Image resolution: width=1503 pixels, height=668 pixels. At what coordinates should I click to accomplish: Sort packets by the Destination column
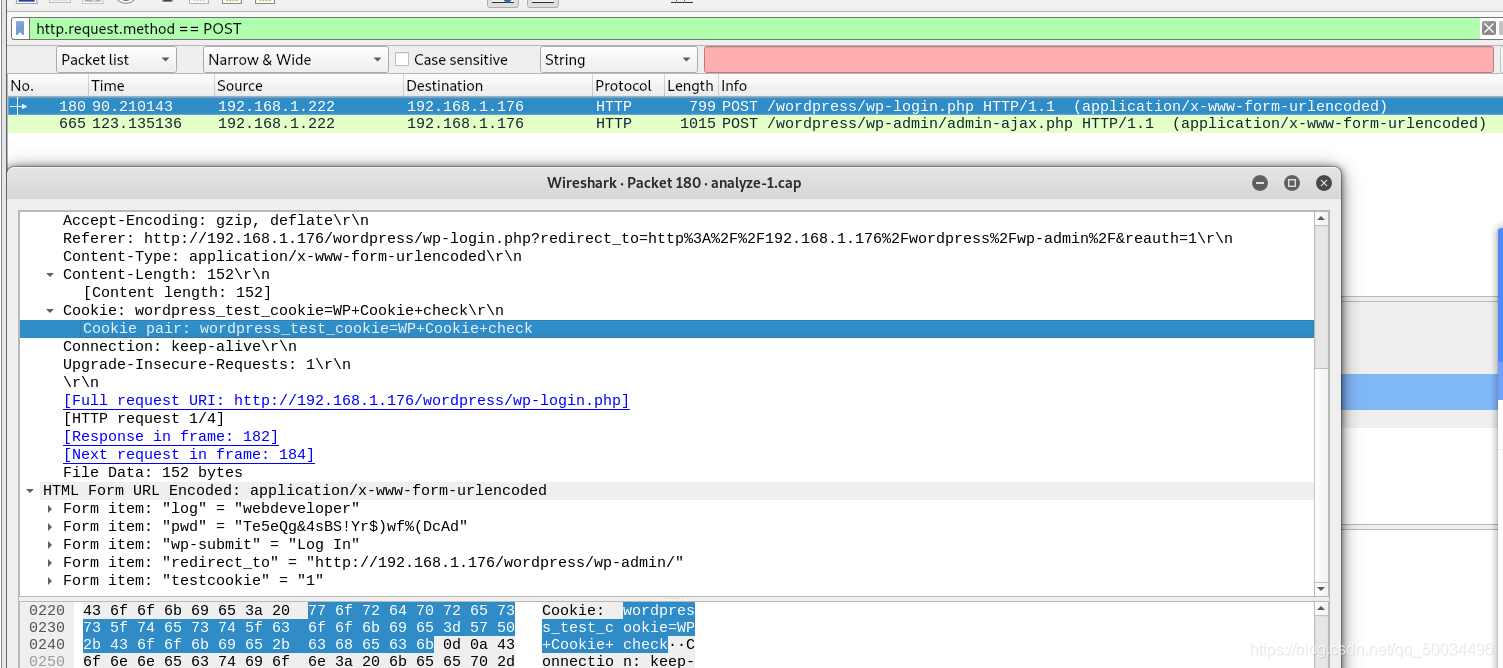click(496, 86)
